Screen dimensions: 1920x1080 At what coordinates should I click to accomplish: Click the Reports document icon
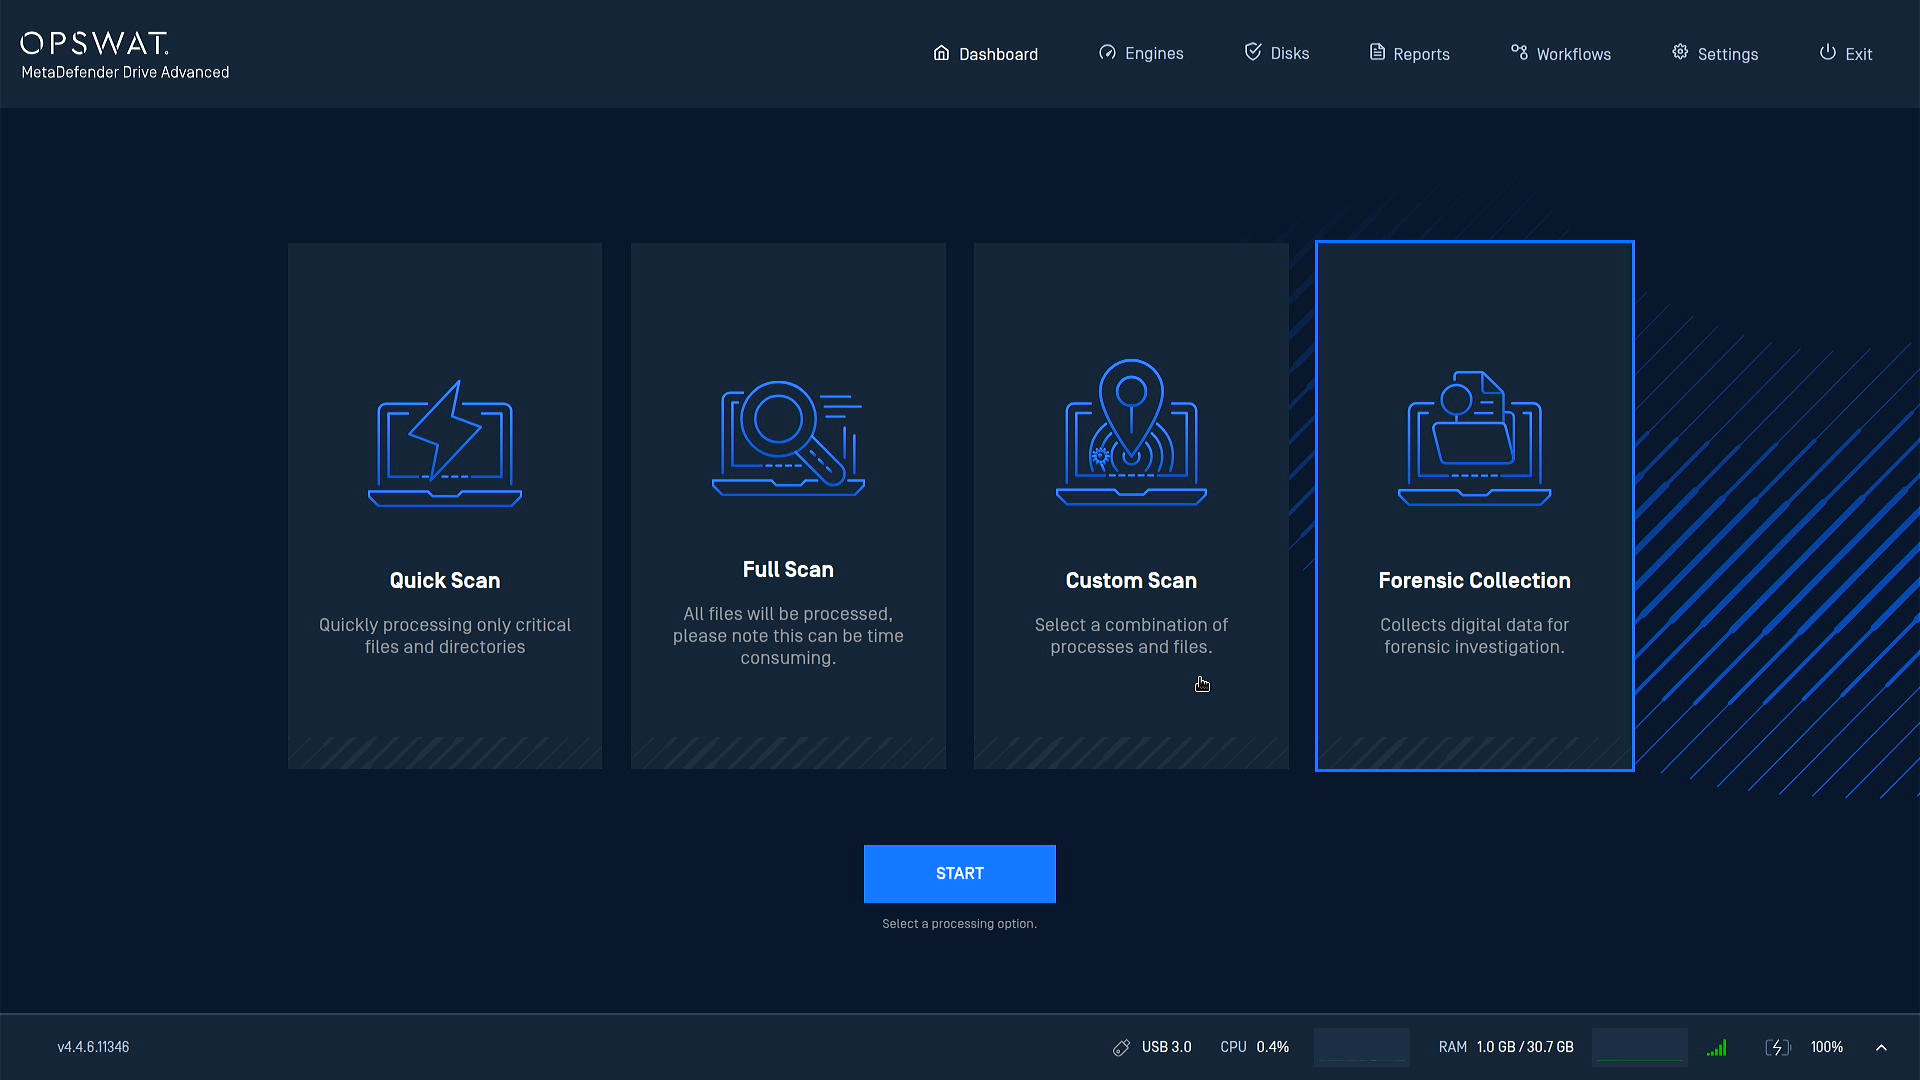(1377, 52)
